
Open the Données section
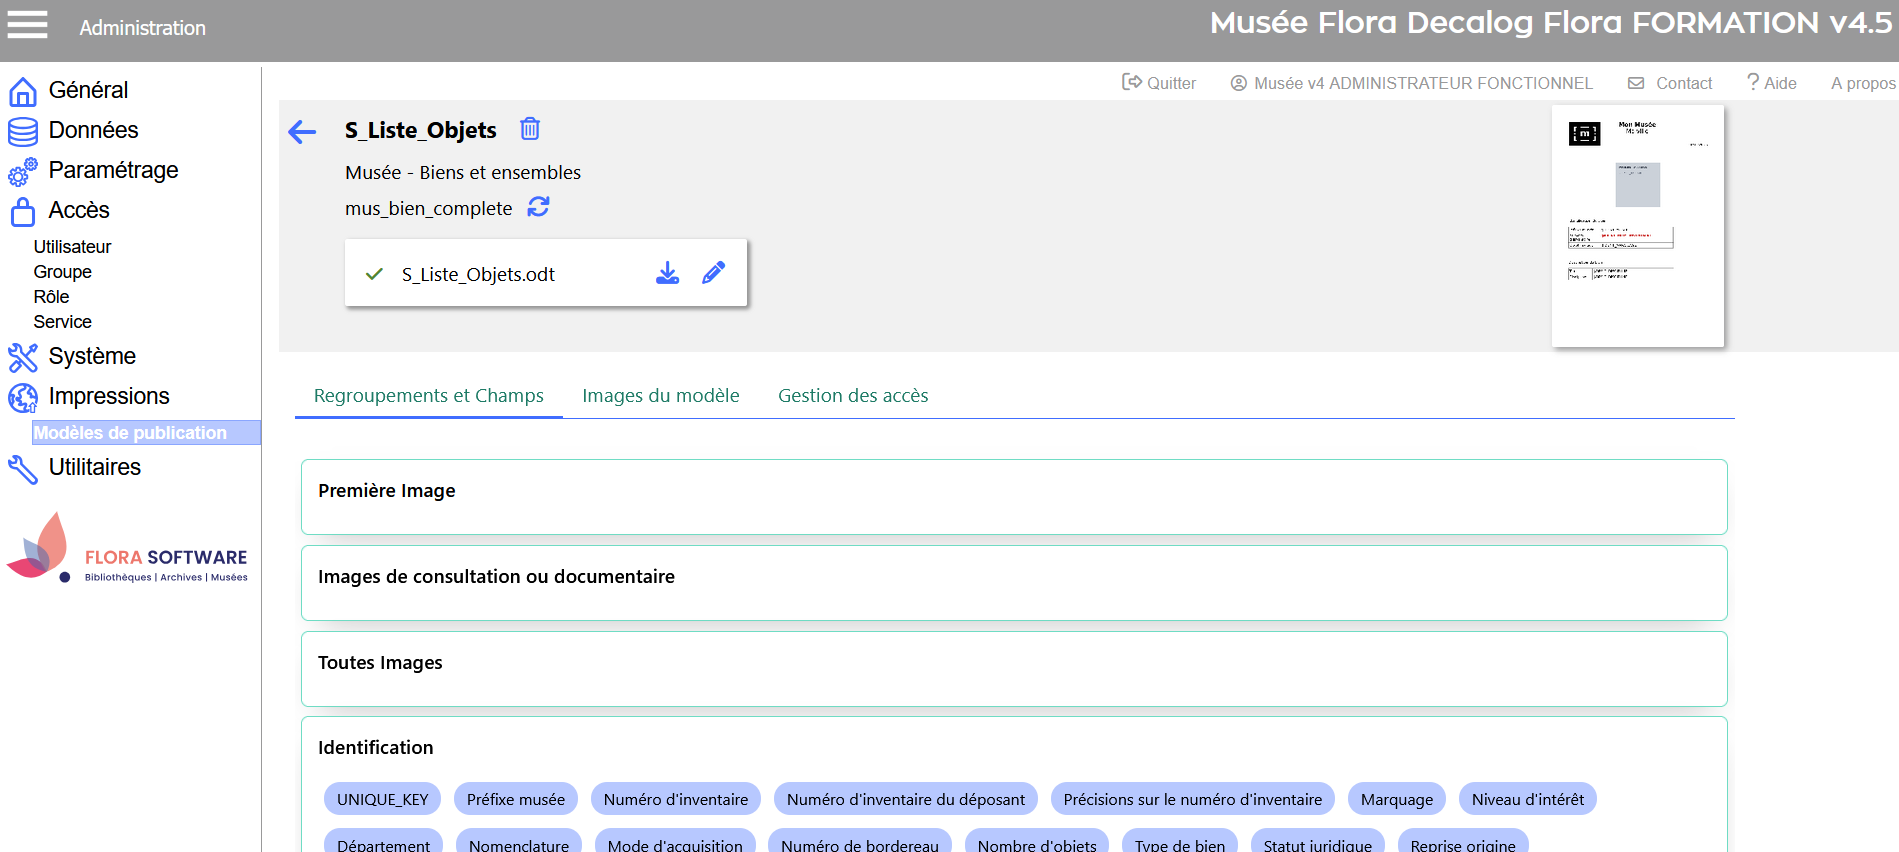coord(93,130)
